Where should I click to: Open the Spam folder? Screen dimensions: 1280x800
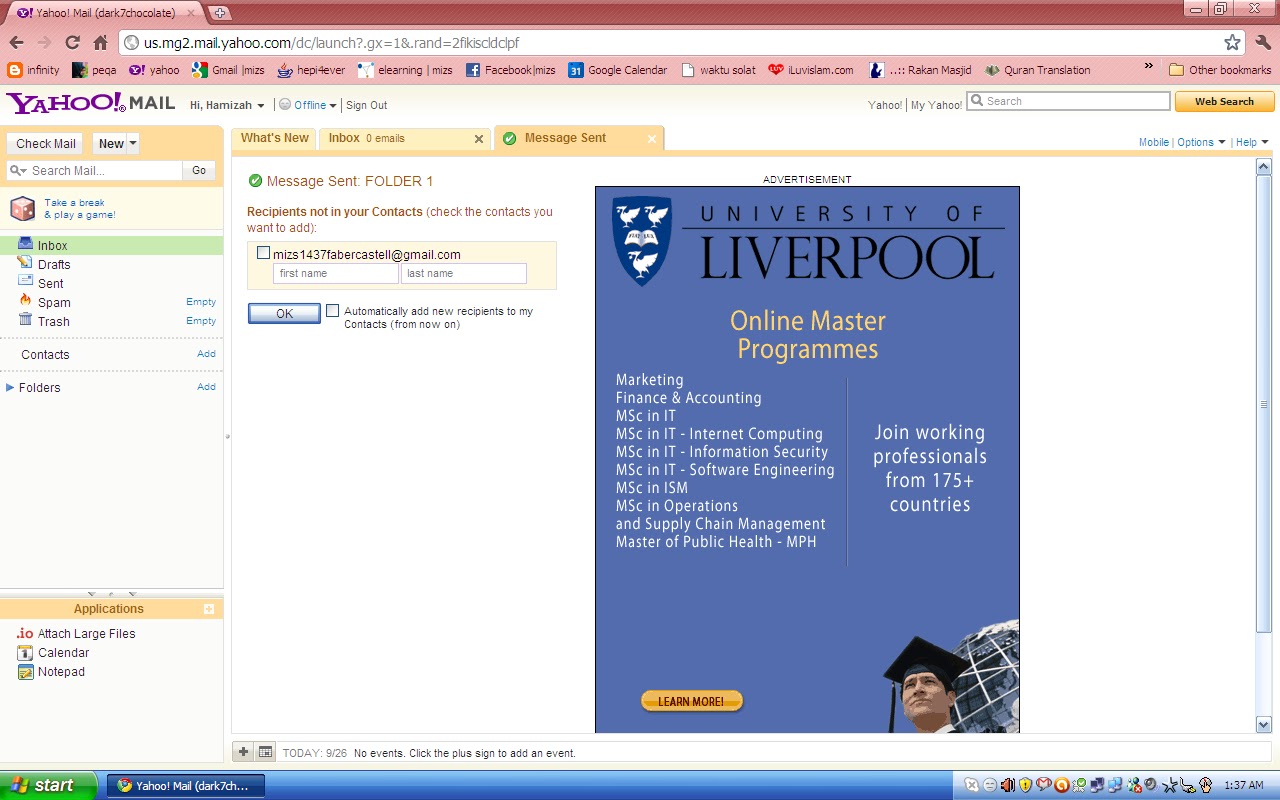pos(54,302)
